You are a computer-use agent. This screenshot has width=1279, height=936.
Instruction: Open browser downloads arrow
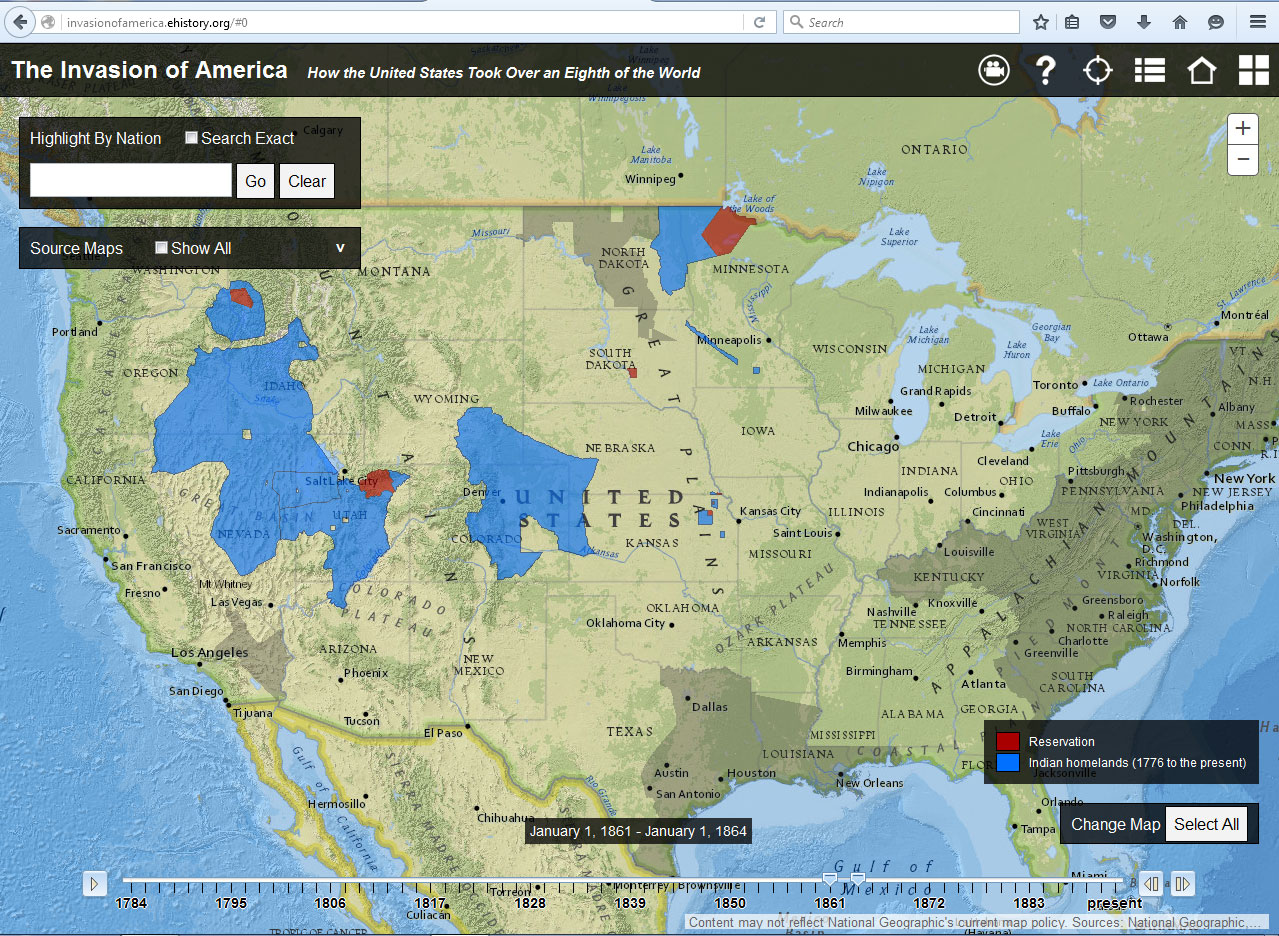(x=1144, y=22)
